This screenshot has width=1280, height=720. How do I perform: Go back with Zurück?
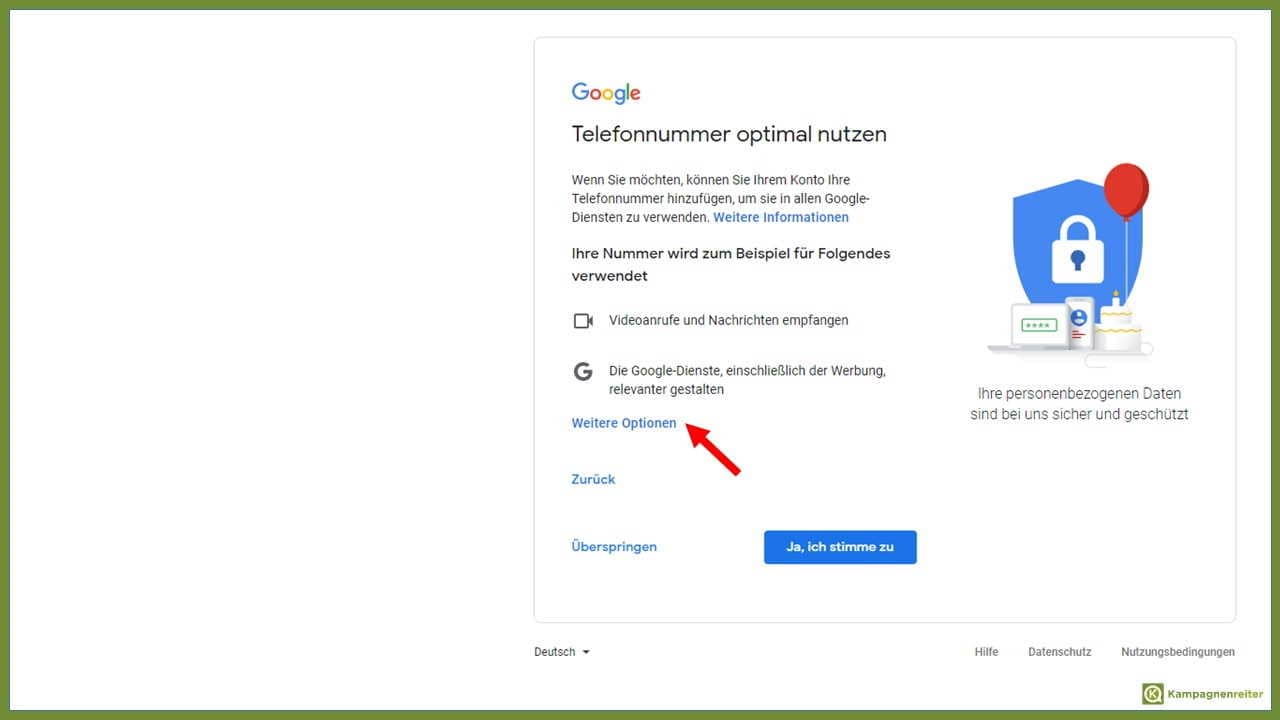click(593, 479)
